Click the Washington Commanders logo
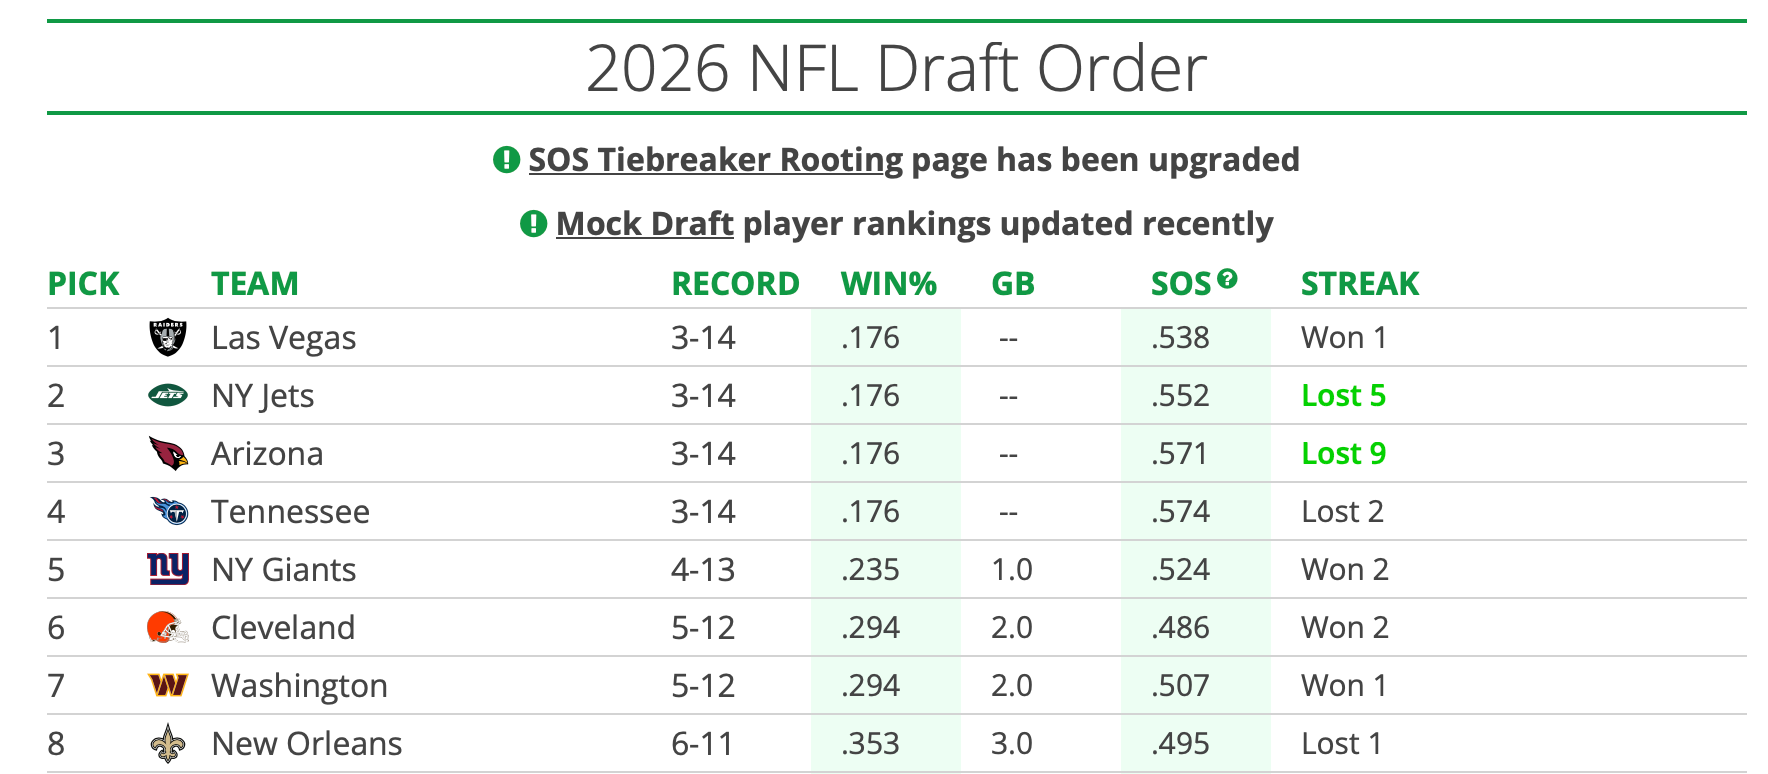 pos(167,685)
